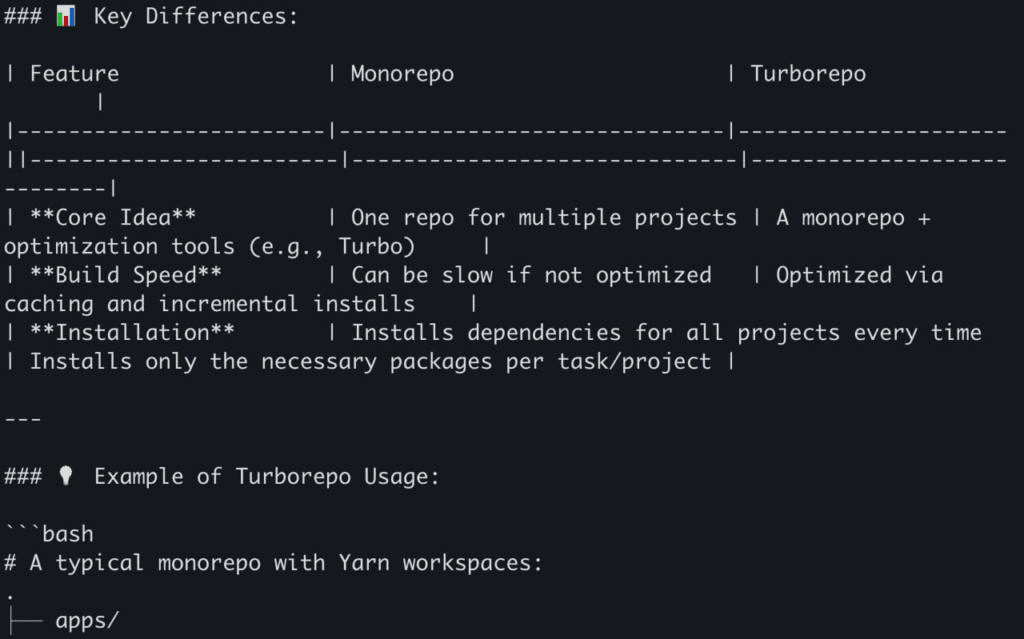The width and height of the screenshot is (1024, 639).
Task: Click the '```bash' code fence line
Action: pyautogui.click(x=49, y=534)
